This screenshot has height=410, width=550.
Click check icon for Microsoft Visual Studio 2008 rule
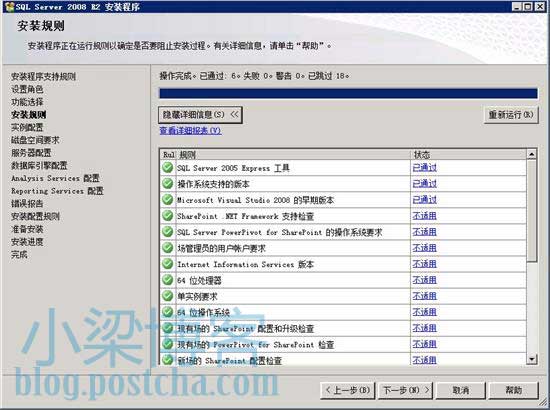coord(168,200)
